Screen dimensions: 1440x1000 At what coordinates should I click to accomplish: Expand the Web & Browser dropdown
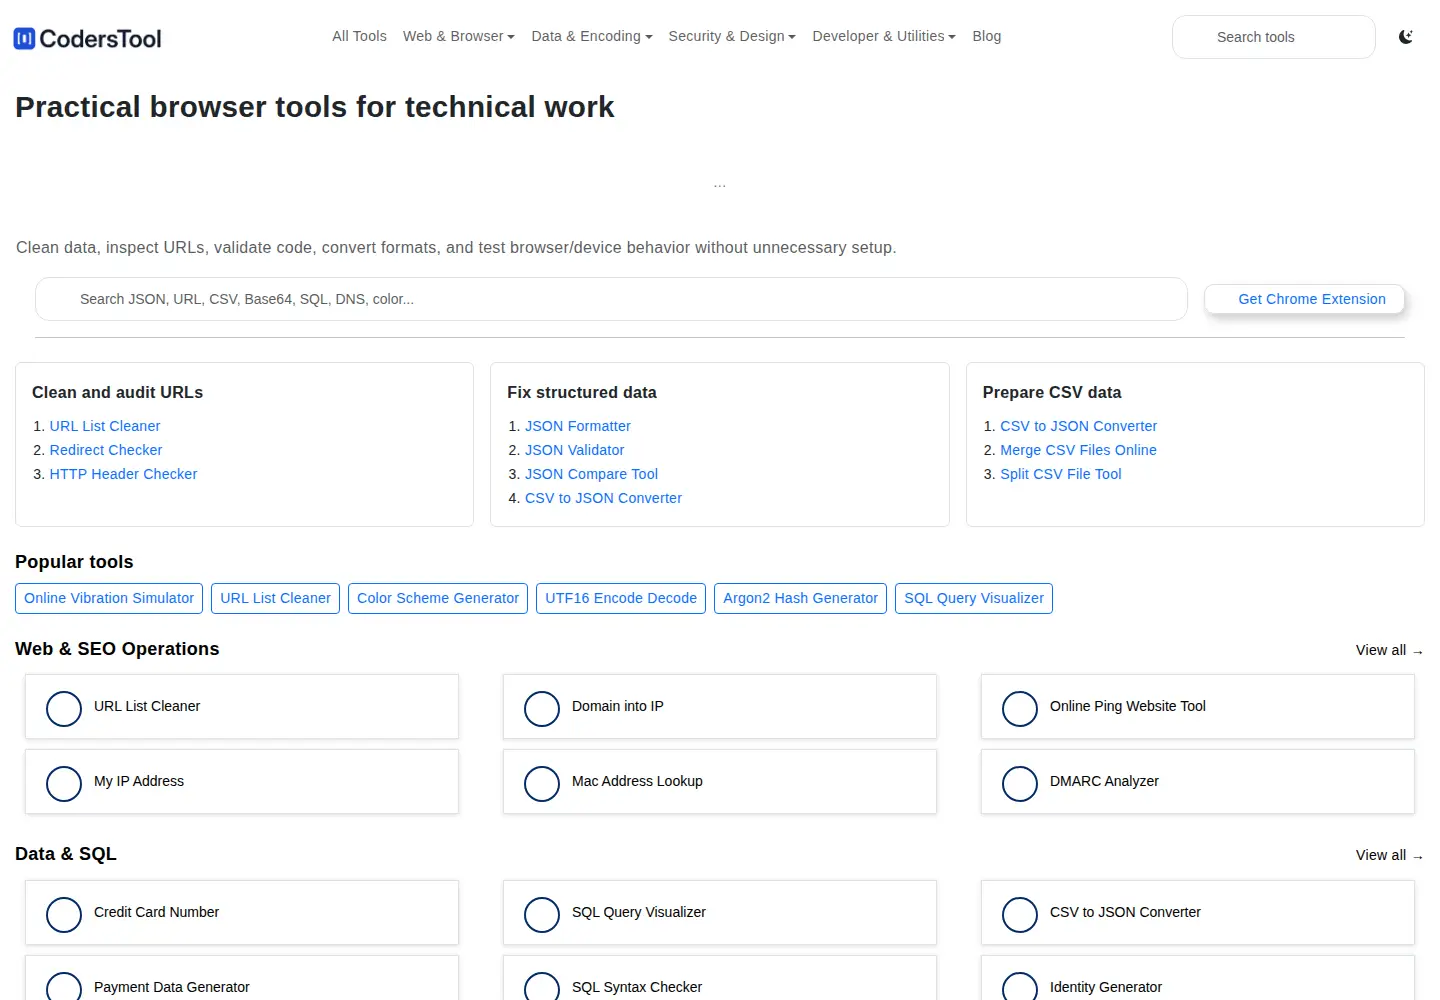point(459,36)
